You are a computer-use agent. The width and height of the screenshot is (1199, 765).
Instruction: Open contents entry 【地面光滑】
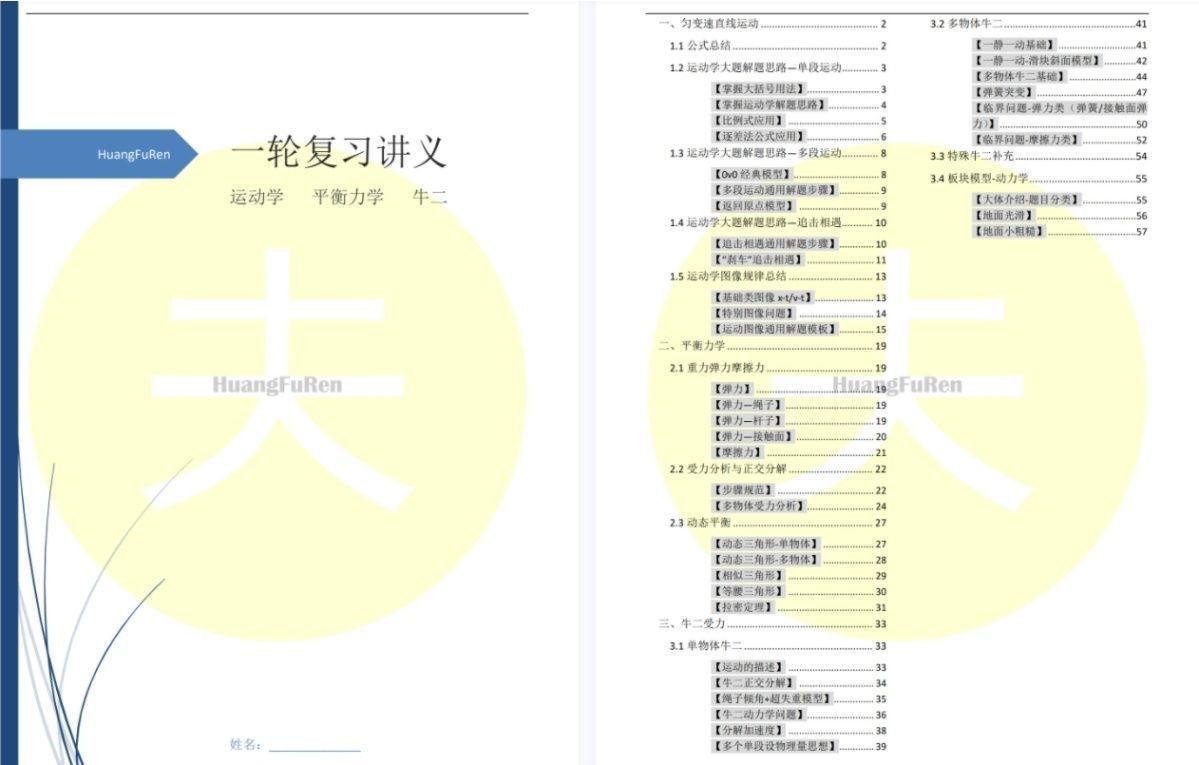(1060, 216)
